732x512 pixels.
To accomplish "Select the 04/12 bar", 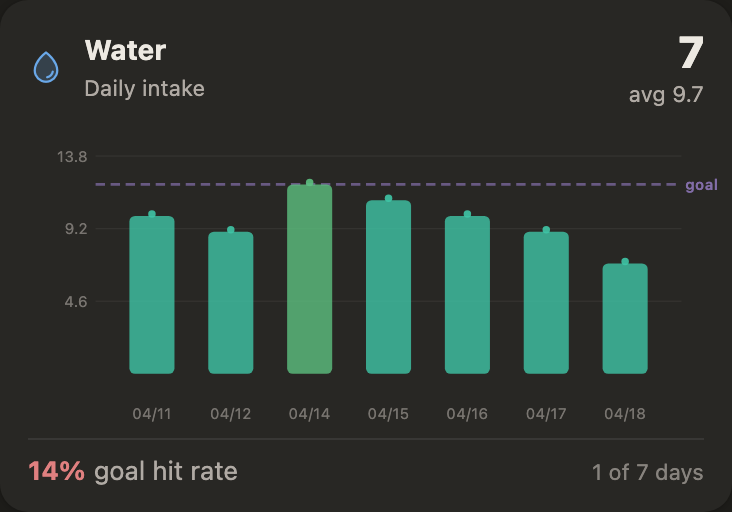I will pos(231,303).
